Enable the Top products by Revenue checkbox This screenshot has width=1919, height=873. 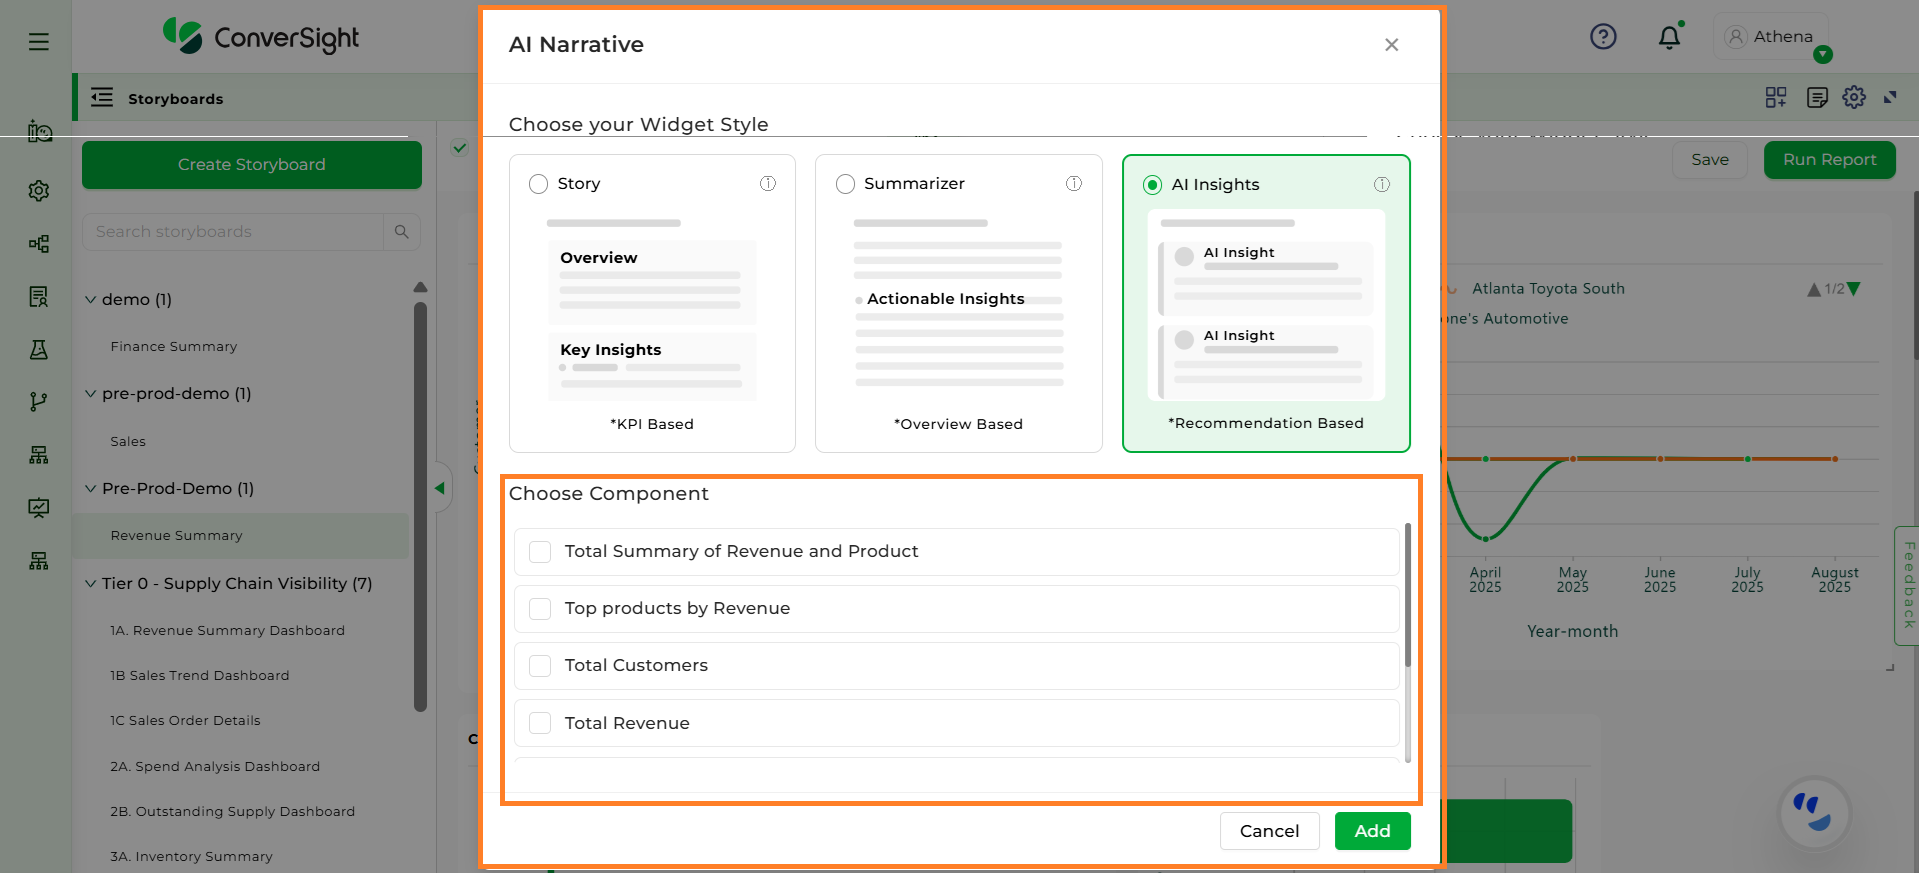coord(540,609)
